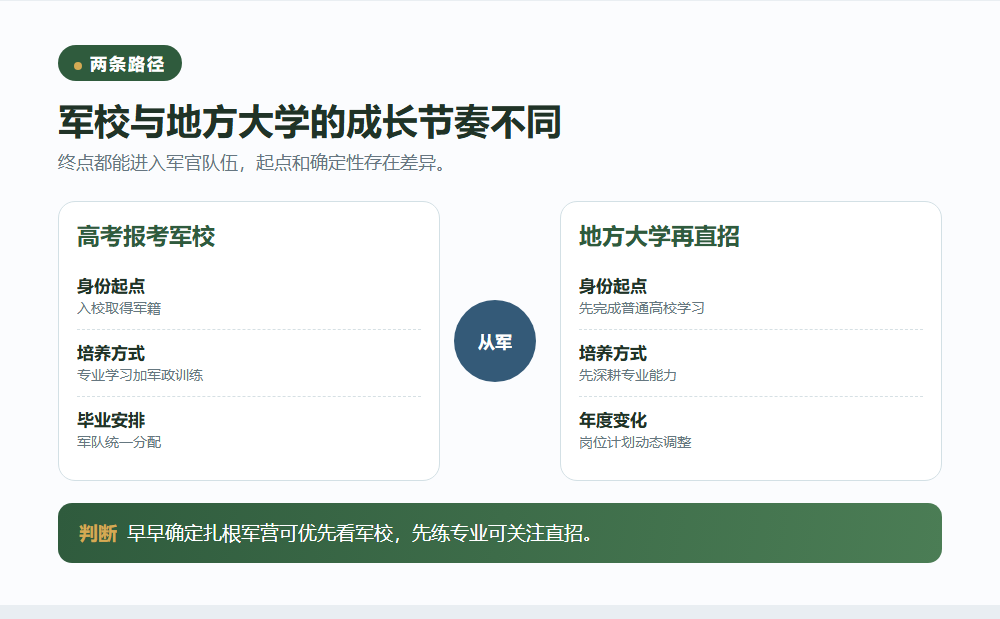Click the text 岗位计划动态调整
This screenshot has width=1000, height=619.
coord(635,442)
